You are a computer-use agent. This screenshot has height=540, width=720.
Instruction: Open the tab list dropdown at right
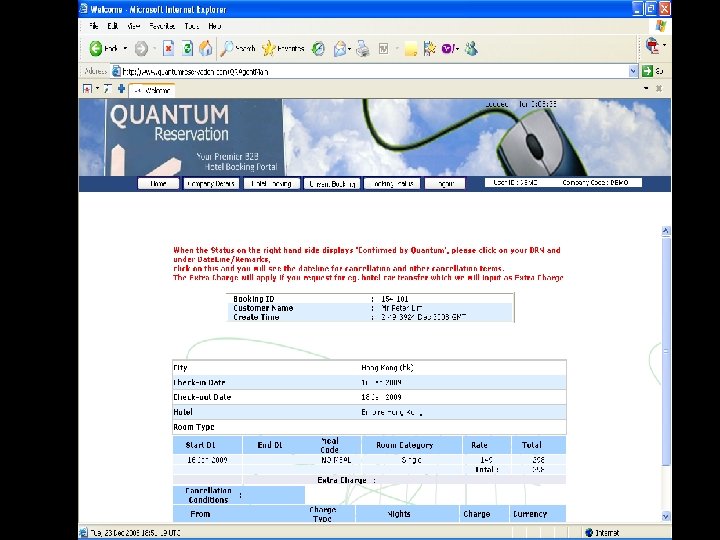click(646, 88)
